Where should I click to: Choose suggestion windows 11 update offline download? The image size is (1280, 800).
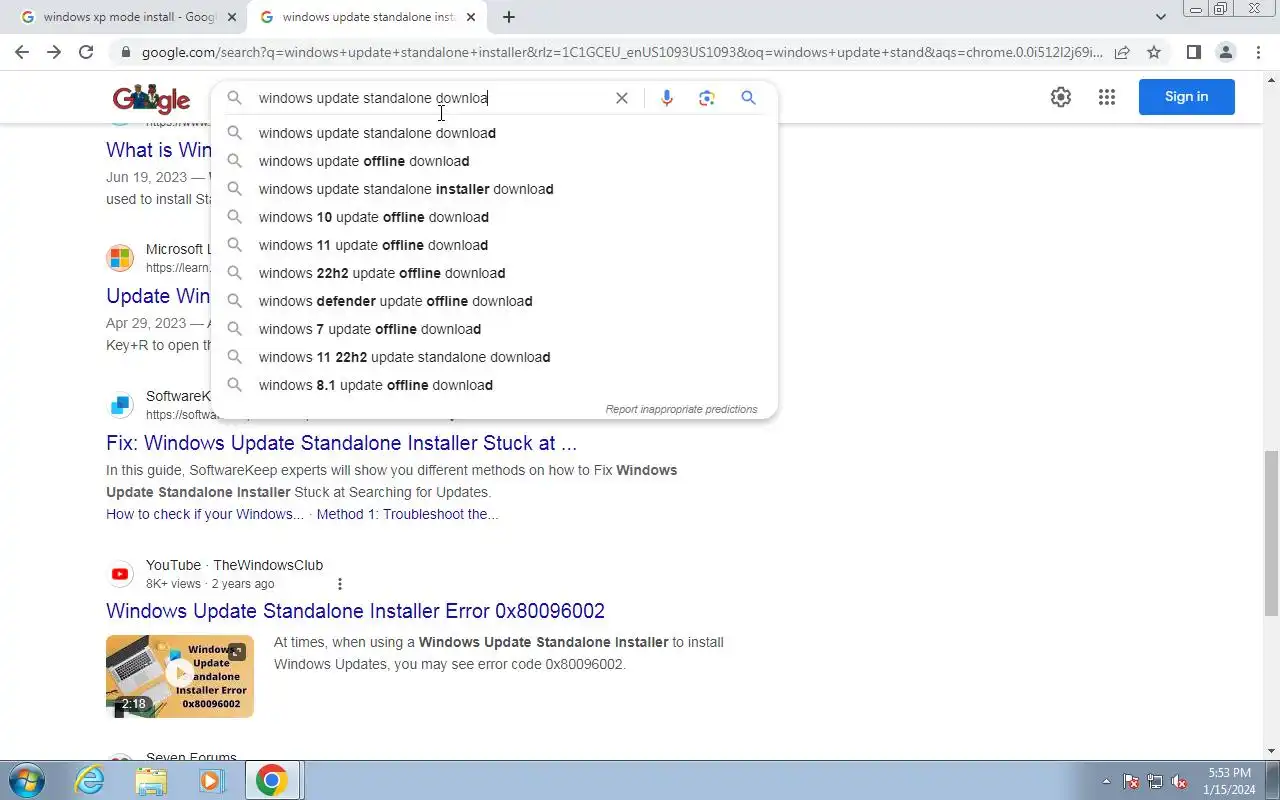pos(494,245)
